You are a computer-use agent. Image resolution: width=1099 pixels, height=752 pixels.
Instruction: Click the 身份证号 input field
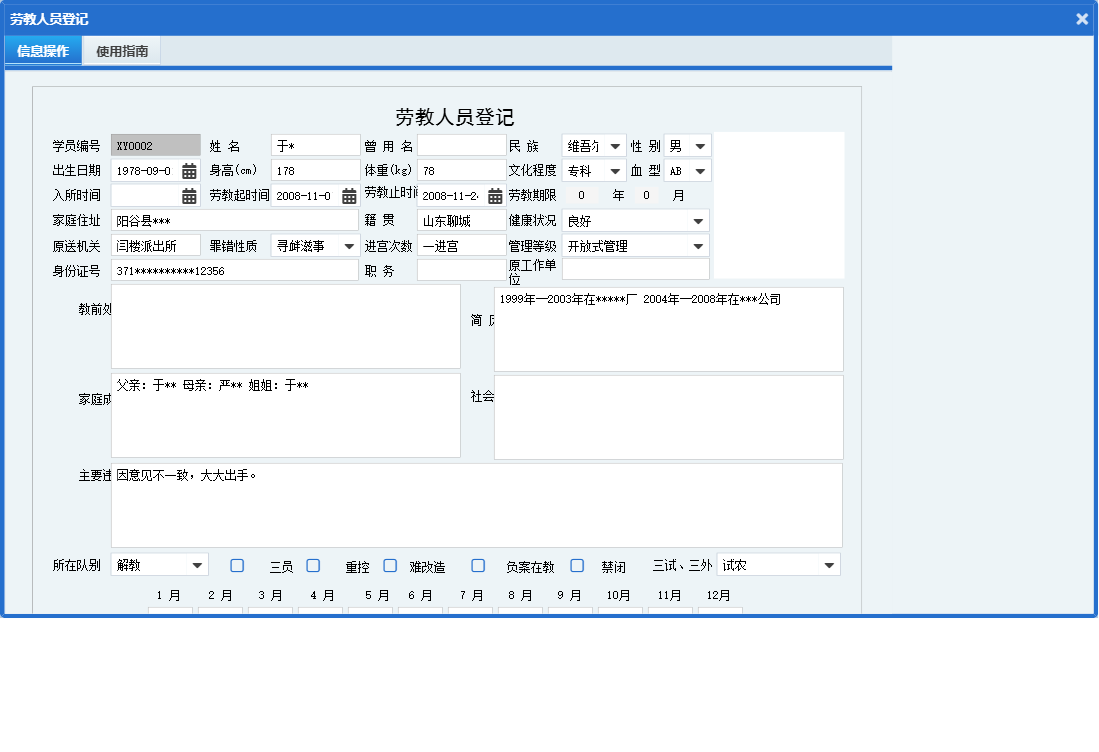coord(235,270)
